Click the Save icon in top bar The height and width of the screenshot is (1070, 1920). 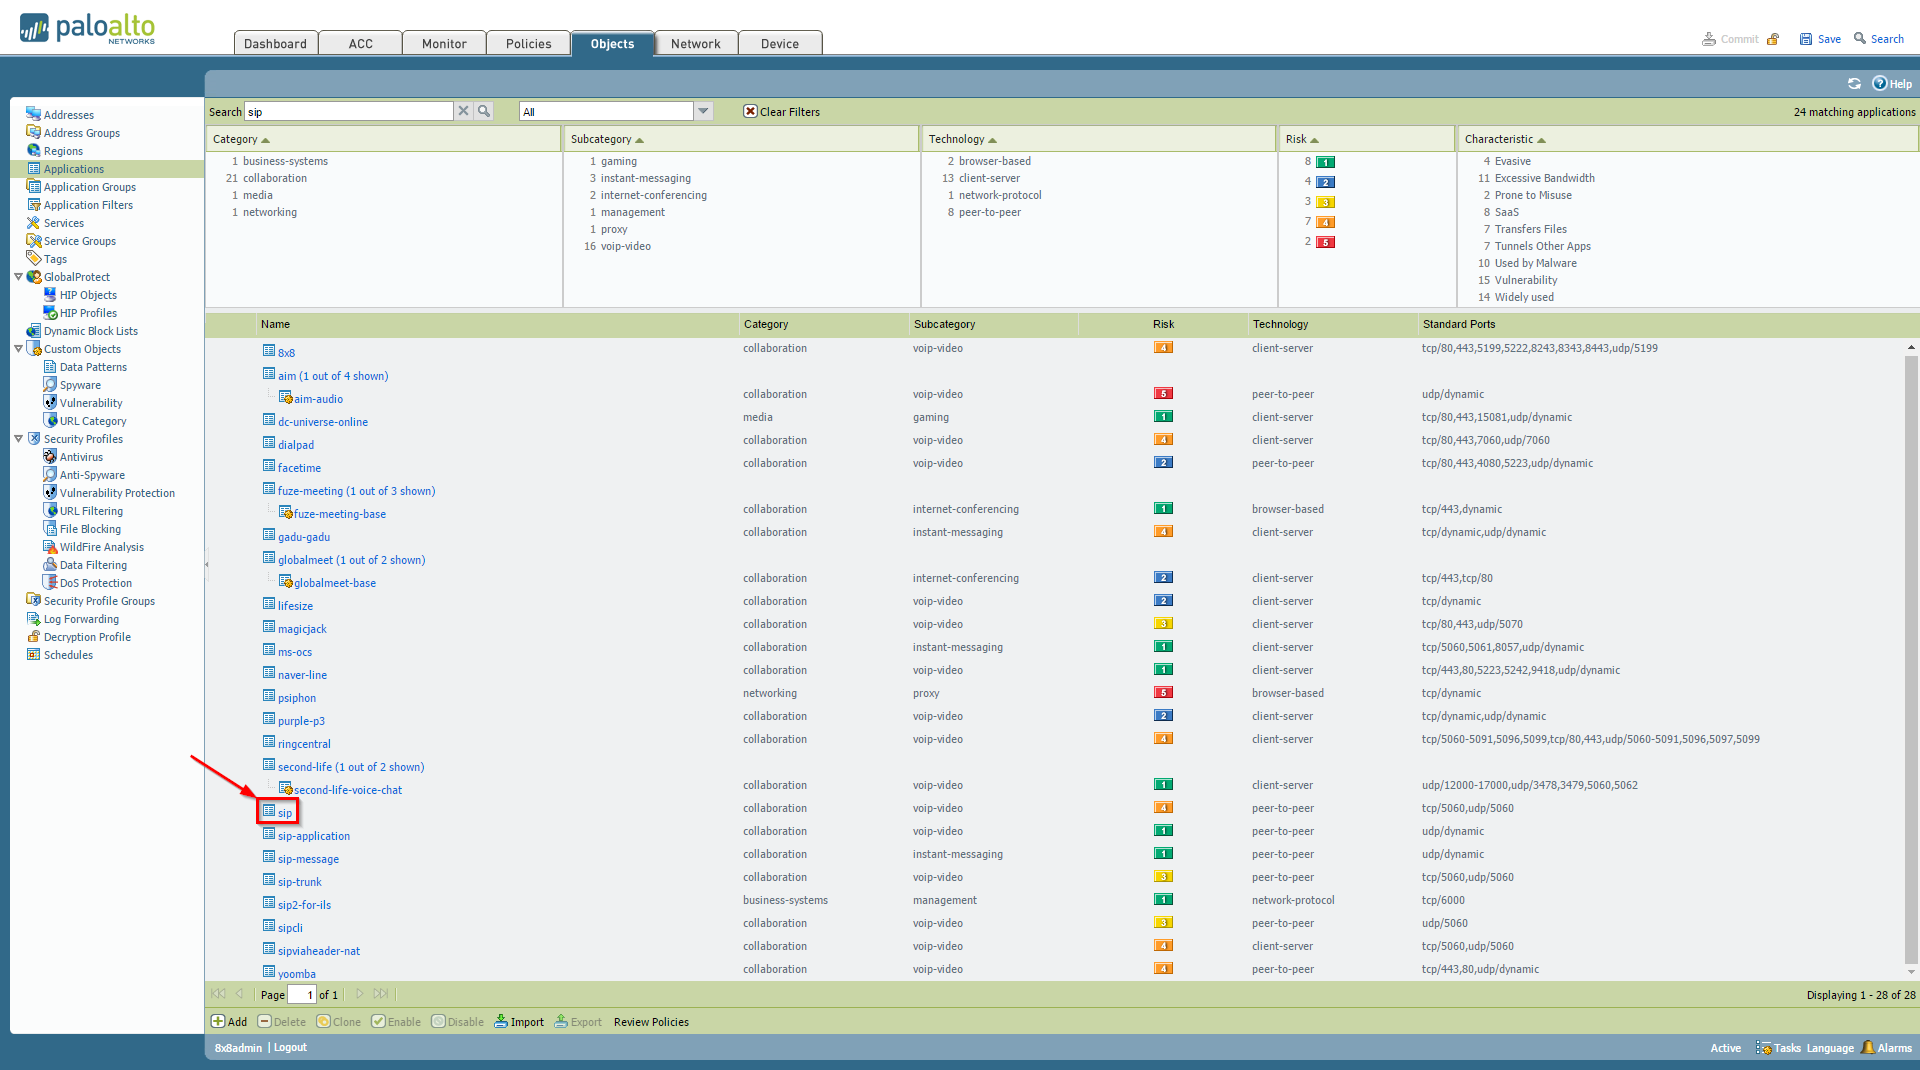[1806, 39]
